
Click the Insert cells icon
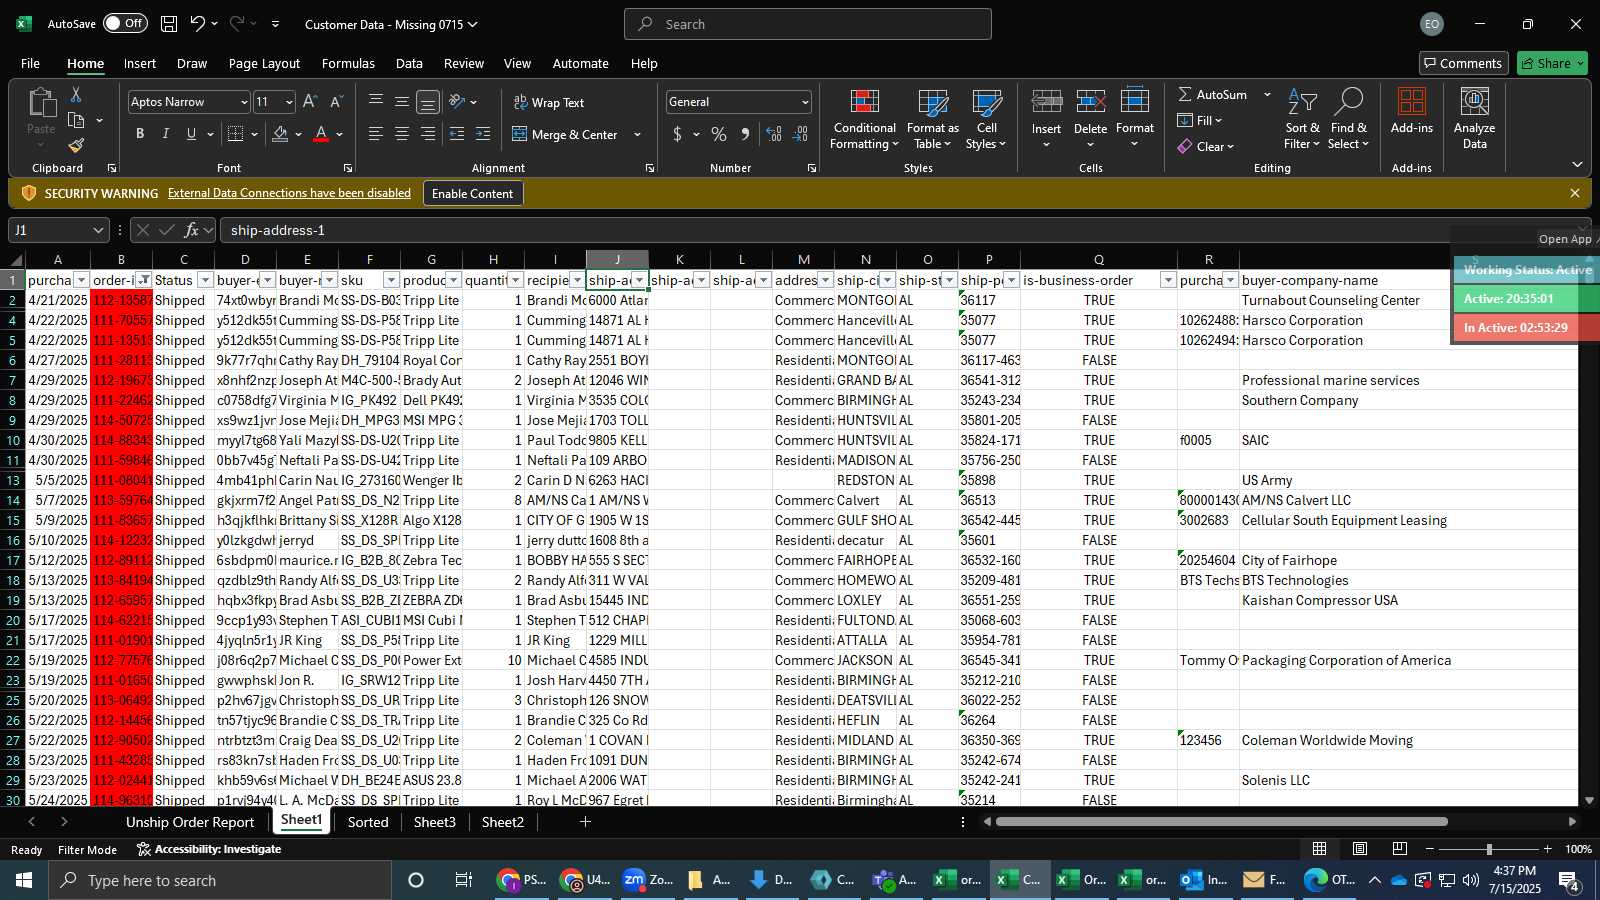[1047, 102]
